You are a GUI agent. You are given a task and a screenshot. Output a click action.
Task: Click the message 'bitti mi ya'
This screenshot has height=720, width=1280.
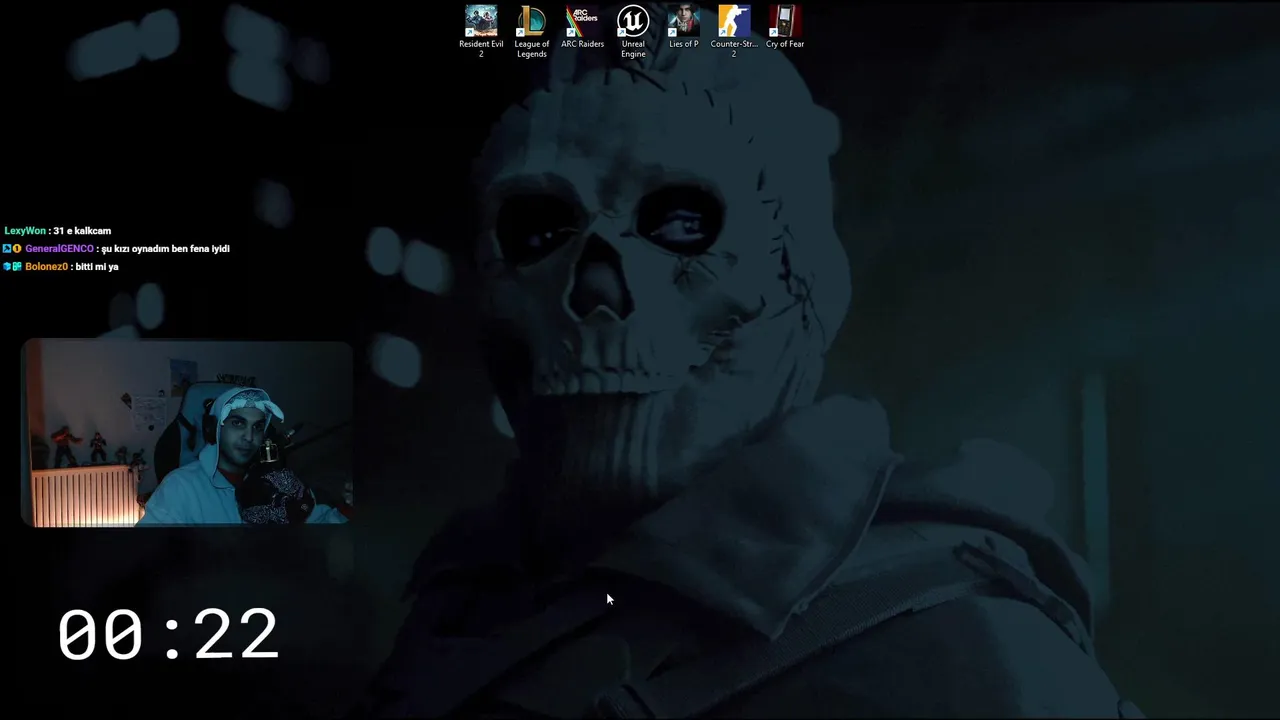point(98,267)
